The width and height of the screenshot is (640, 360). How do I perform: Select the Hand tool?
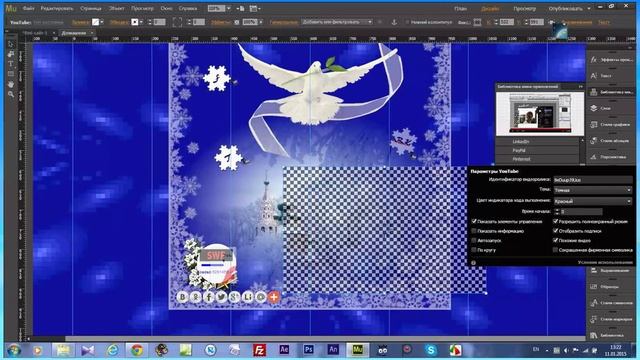[11, 84]
